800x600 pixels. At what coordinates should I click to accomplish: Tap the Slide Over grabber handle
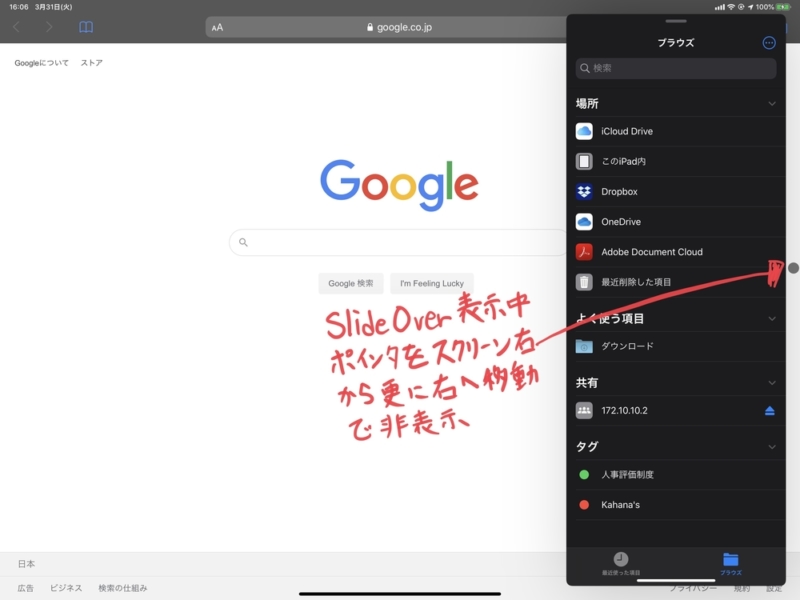click(676, 21)
